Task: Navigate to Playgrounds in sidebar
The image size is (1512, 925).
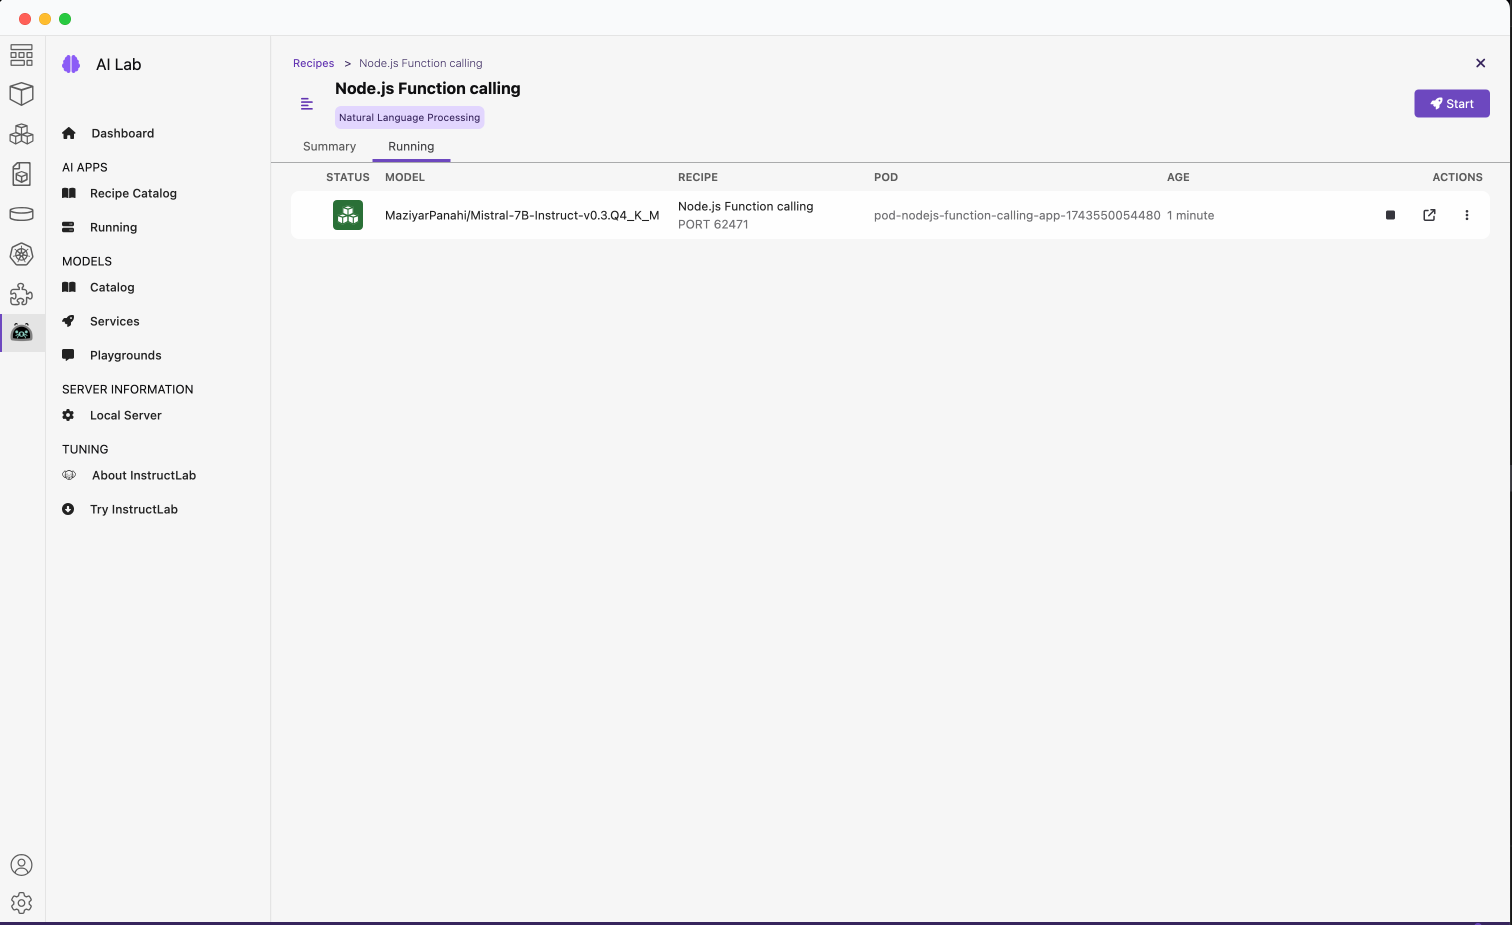Action: pyautogui.click(x=125, y=356)
